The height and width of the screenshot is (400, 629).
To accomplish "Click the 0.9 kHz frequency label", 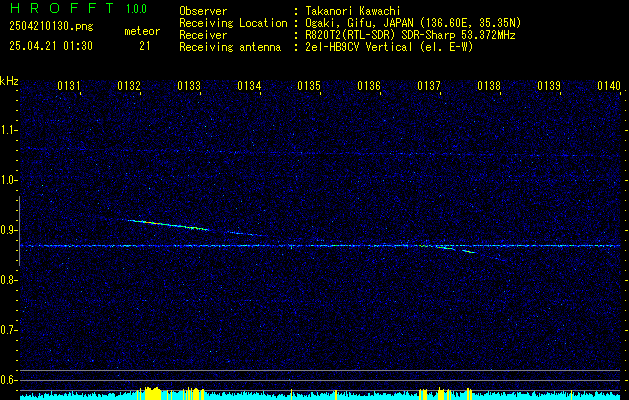I will (8, 230).
